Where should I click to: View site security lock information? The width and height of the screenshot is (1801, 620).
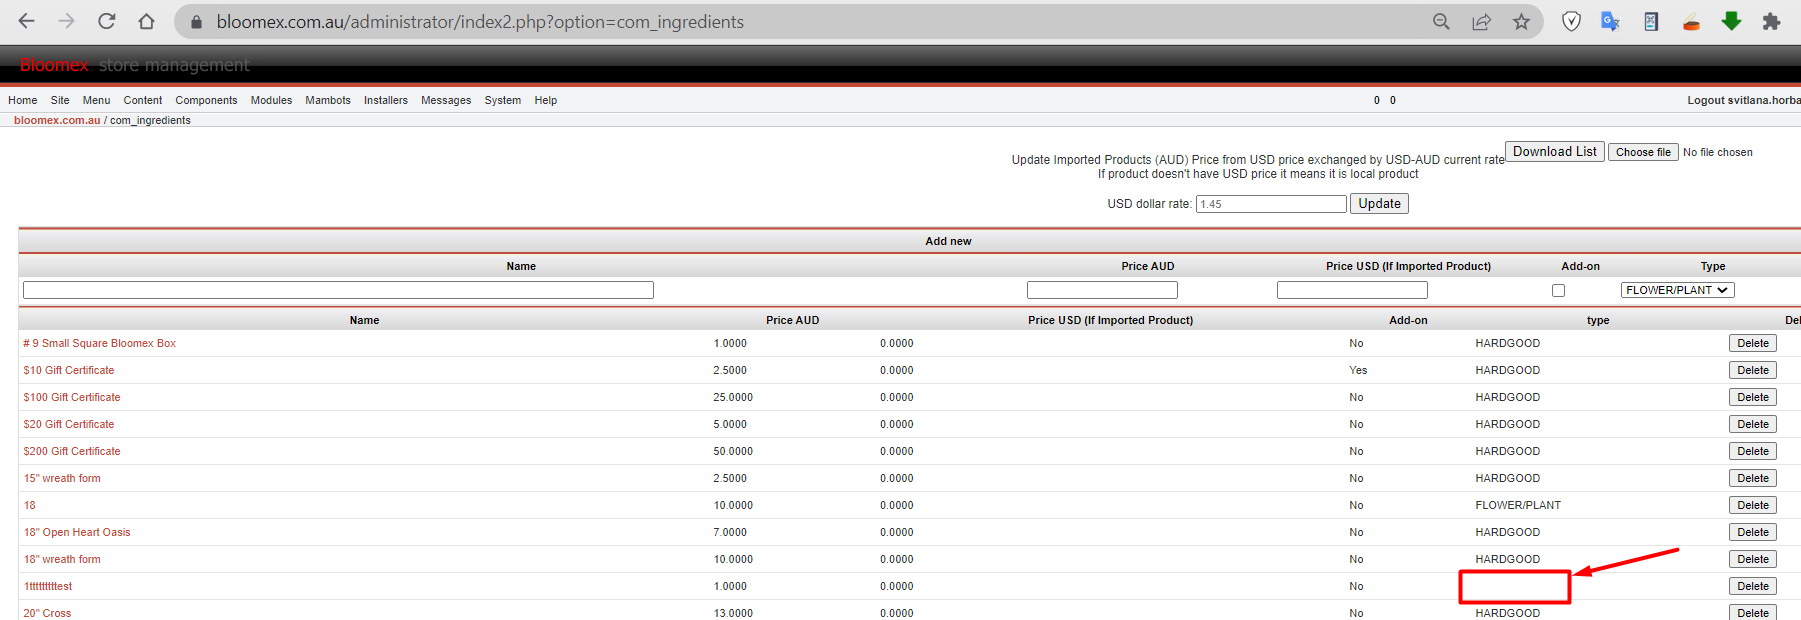(196, 22)
